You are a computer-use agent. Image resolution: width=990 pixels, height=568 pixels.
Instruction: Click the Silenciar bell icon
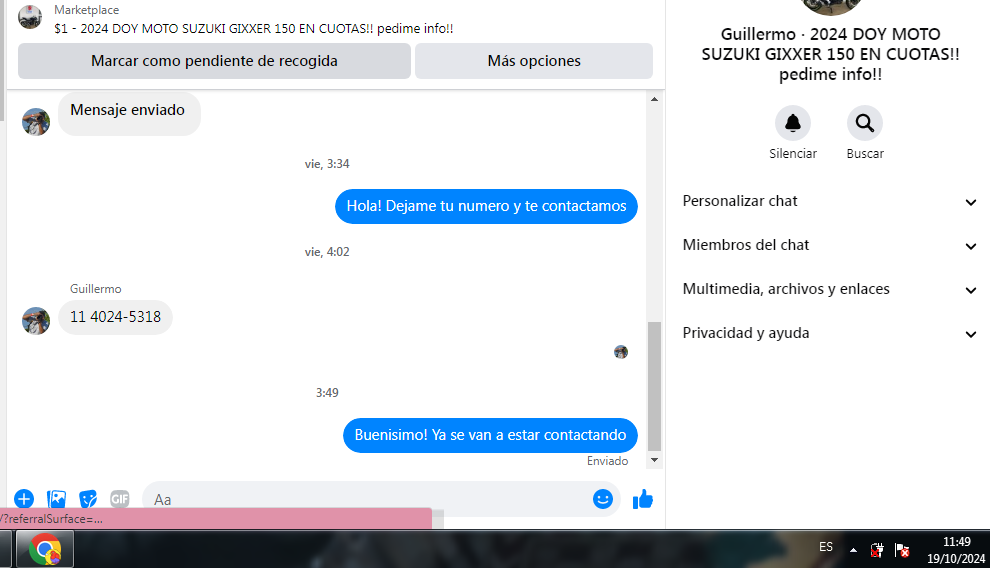[x=793, y=123]
